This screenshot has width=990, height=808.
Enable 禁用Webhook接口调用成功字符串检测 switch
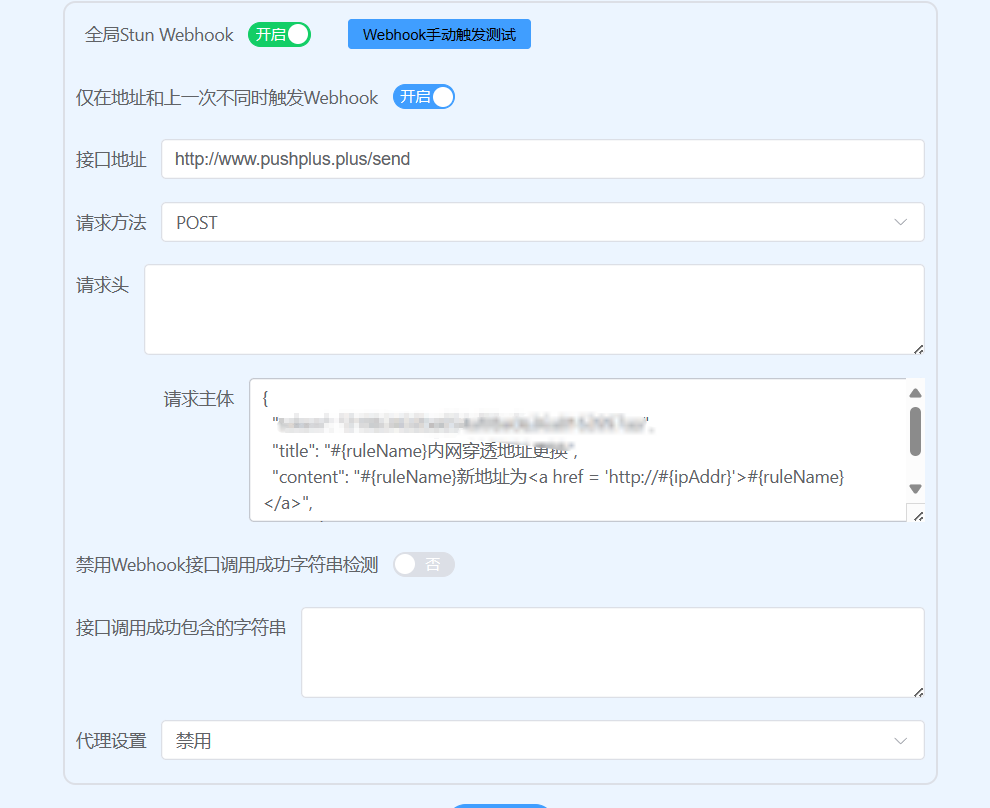pyautogui.click(x=424, y=564)
